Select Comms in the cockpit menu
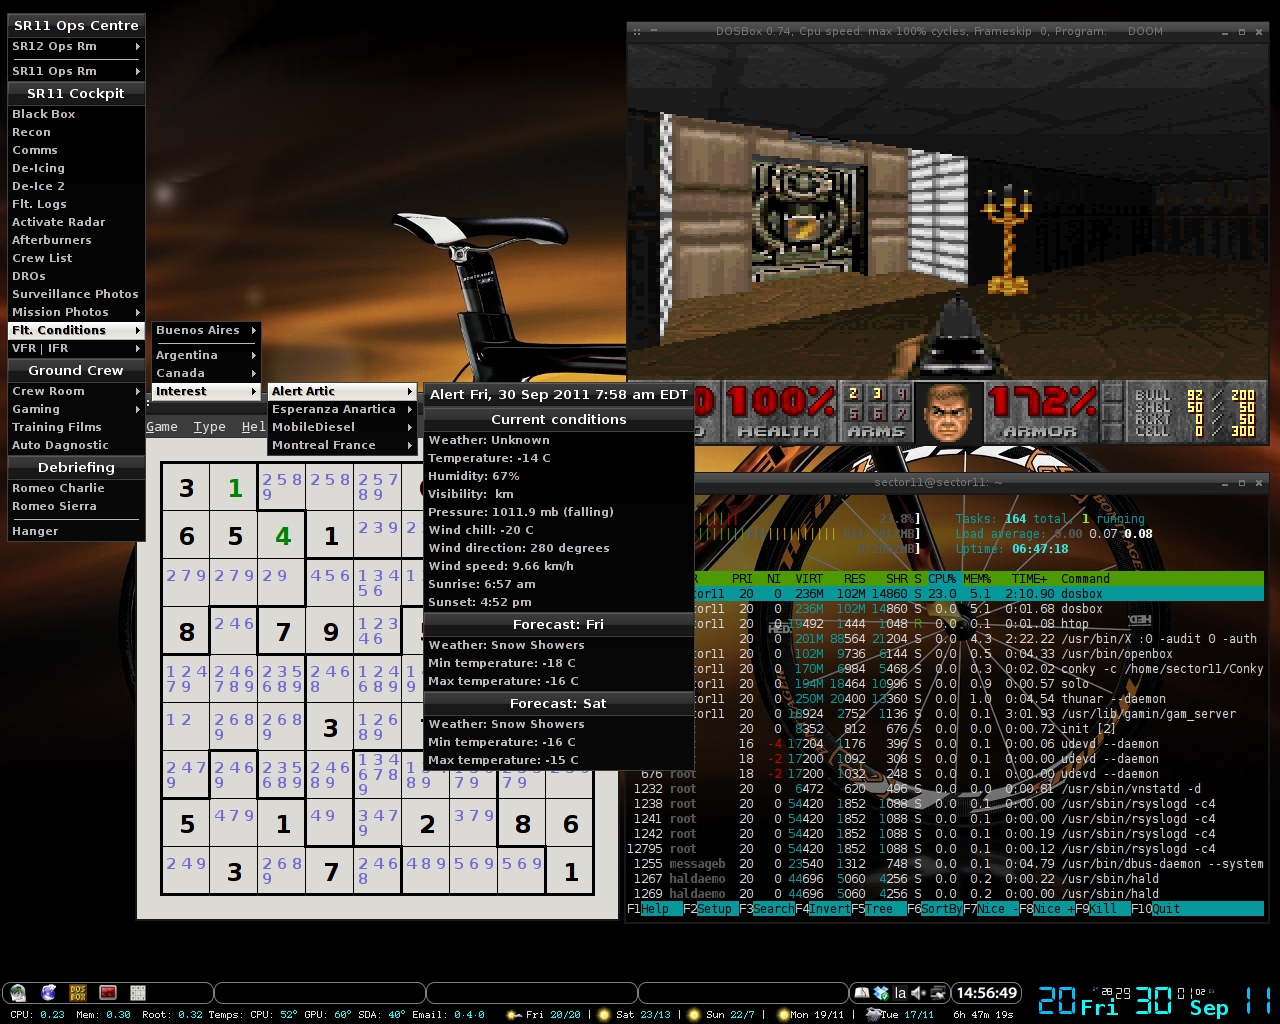 [x=76, y=150]
